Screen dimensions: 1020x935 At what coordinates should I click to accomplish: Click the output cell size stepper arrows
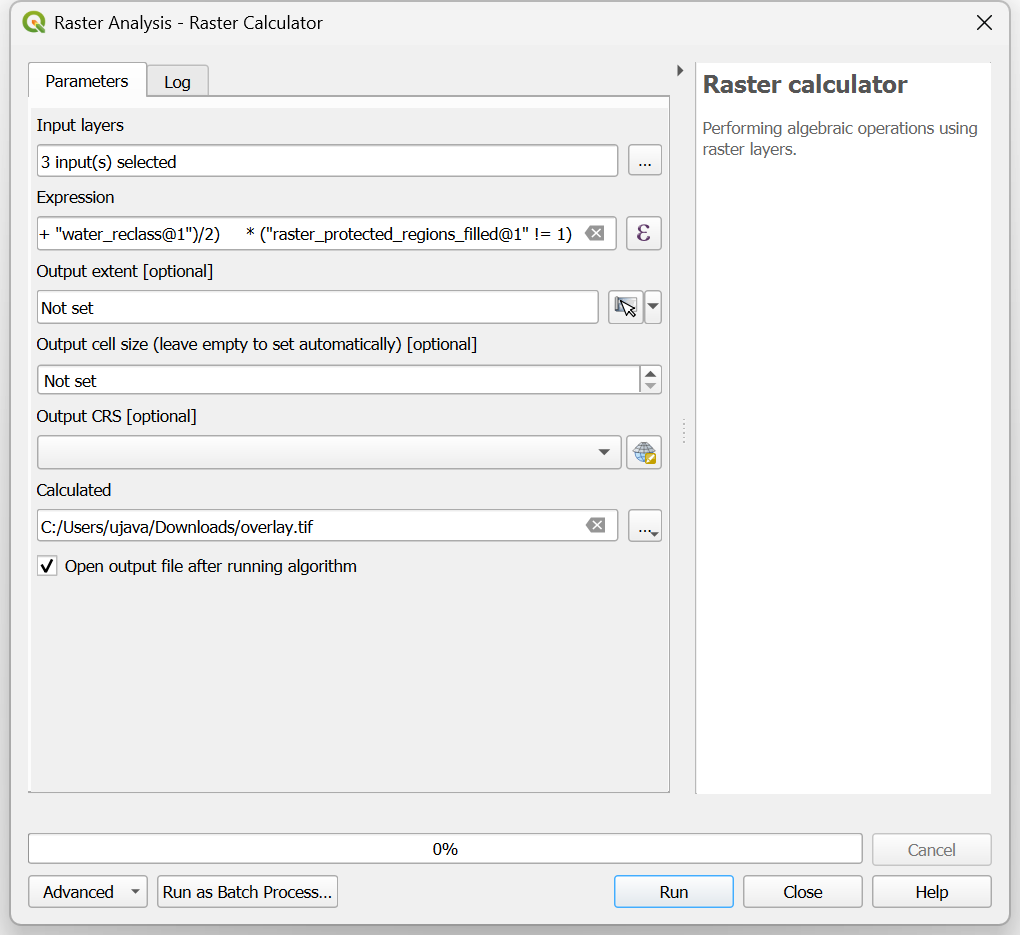point(651,380)
